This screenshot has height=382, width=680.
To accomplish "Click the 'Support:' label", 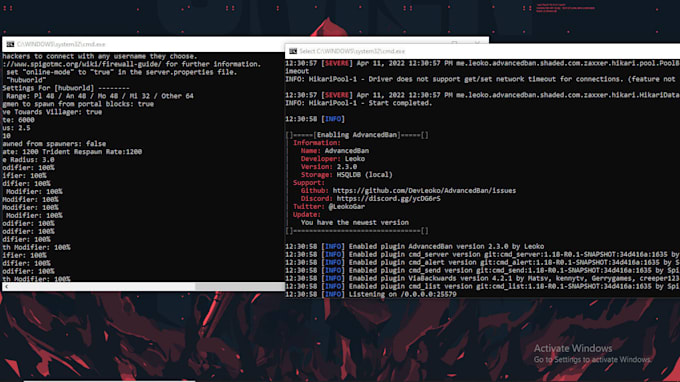I will click(309, 183).
